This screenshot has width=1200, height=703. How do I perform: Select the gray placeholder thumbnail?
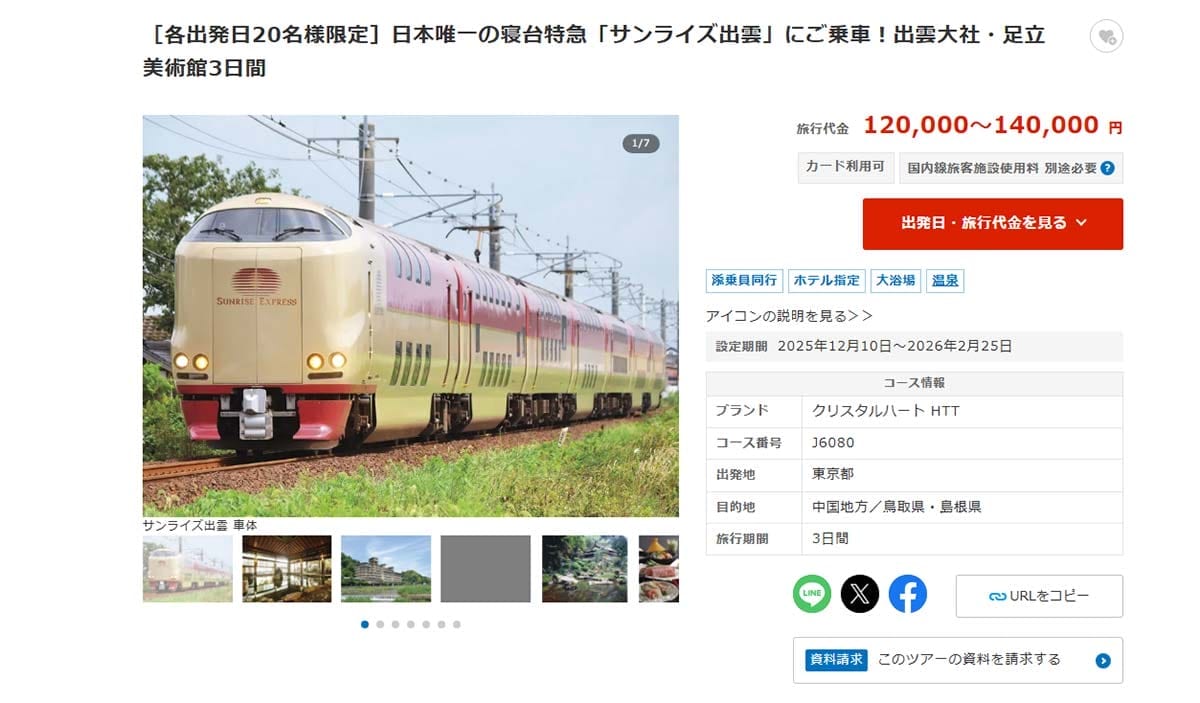486,569
